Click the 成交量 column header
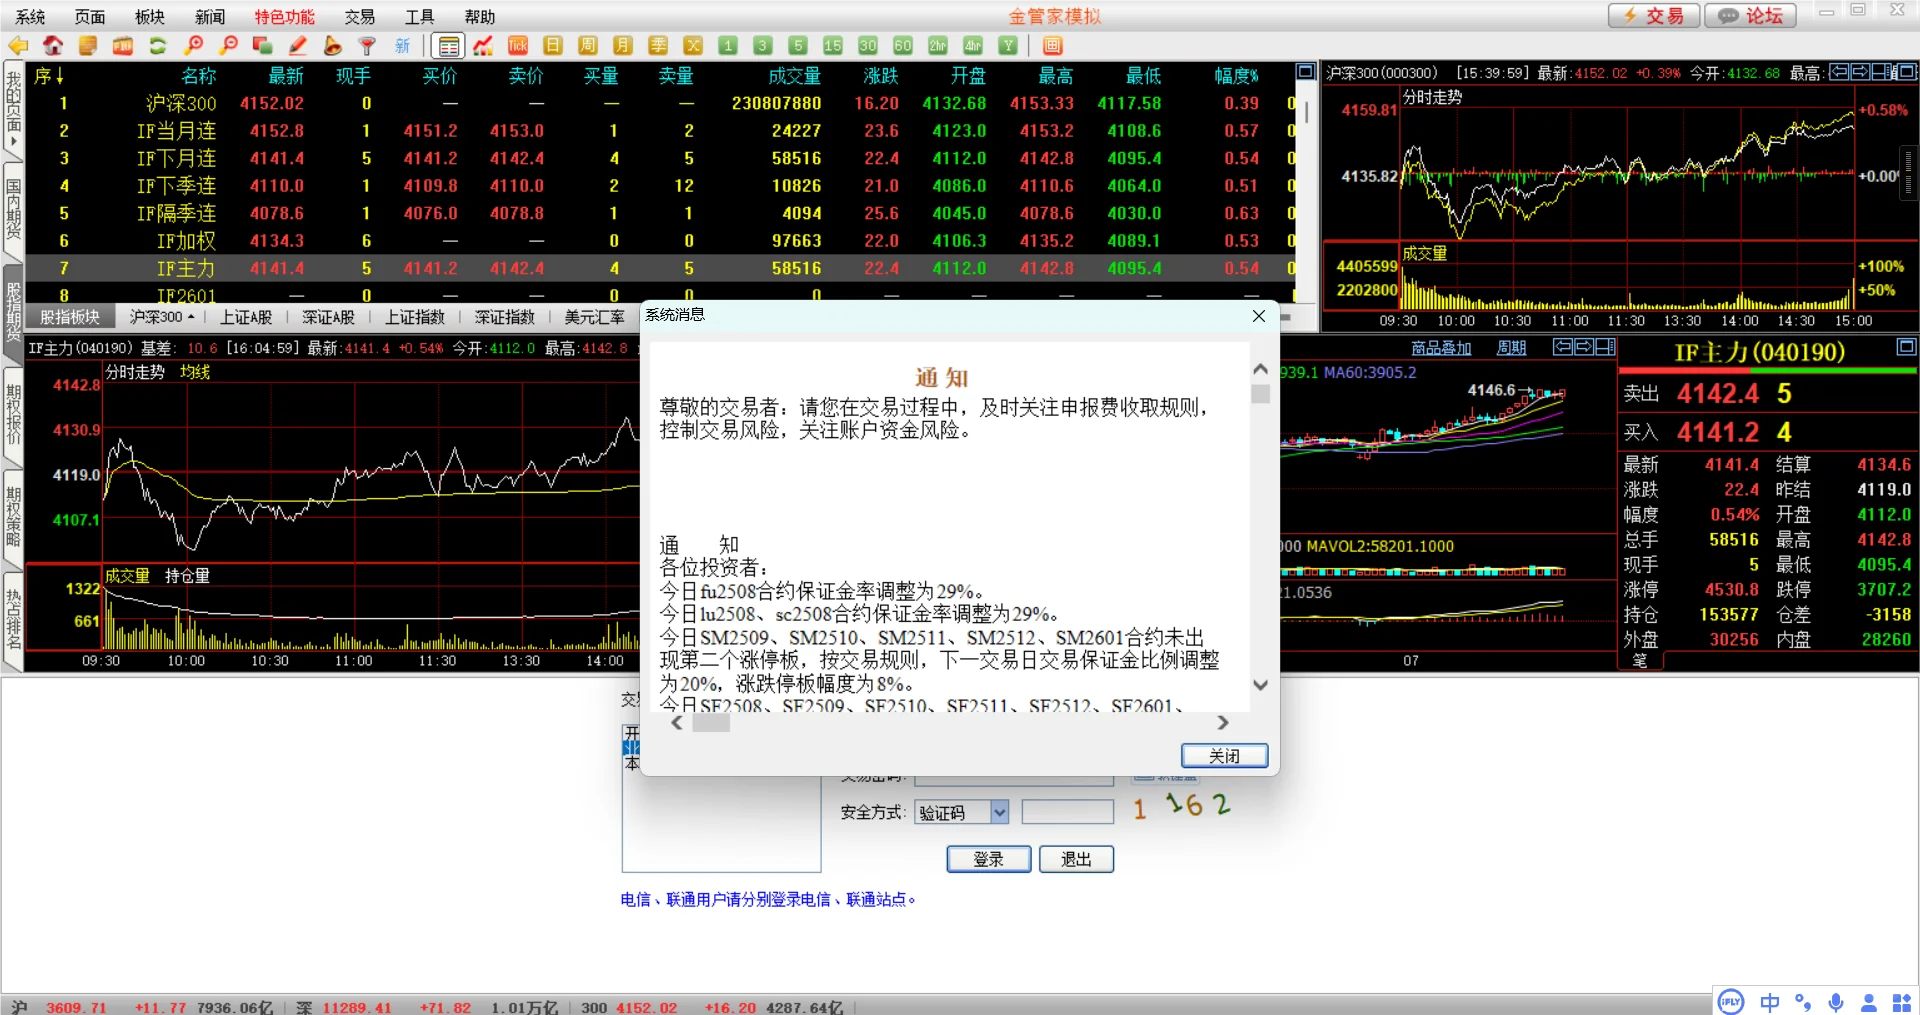The height and width of the screenshot is (1015, 1920). (x=794, y=76)
